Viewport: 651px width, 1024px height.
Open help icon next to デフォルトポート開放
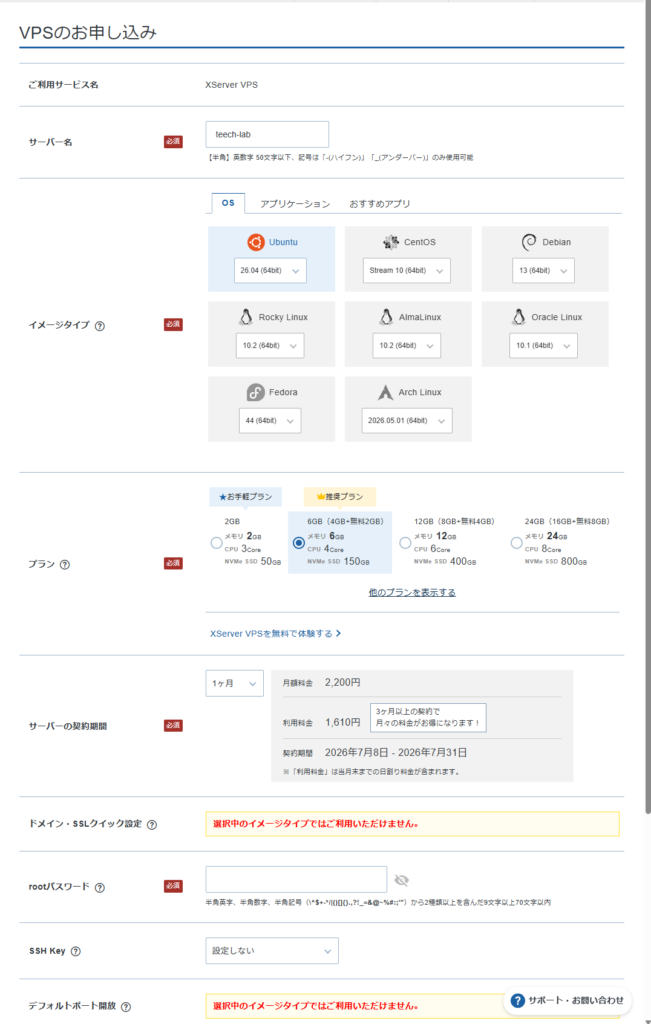[126, 1007]
